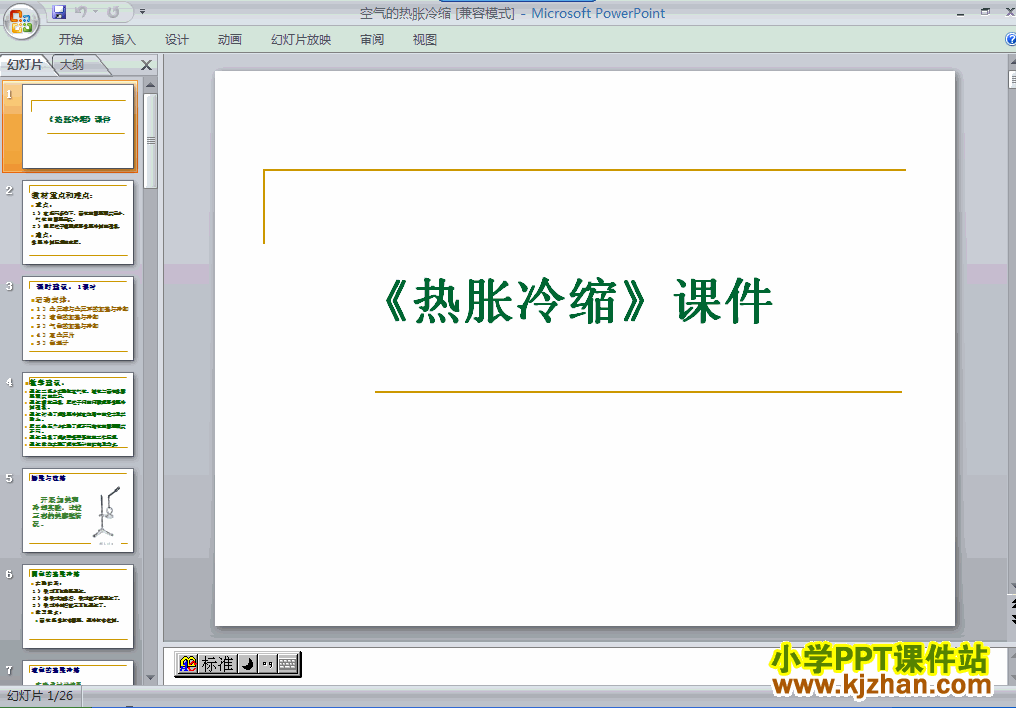The height and width of the screenshot is (708, 1016).
Task: Save the presentation with the floppy disk icon
Action: (59, 12)
